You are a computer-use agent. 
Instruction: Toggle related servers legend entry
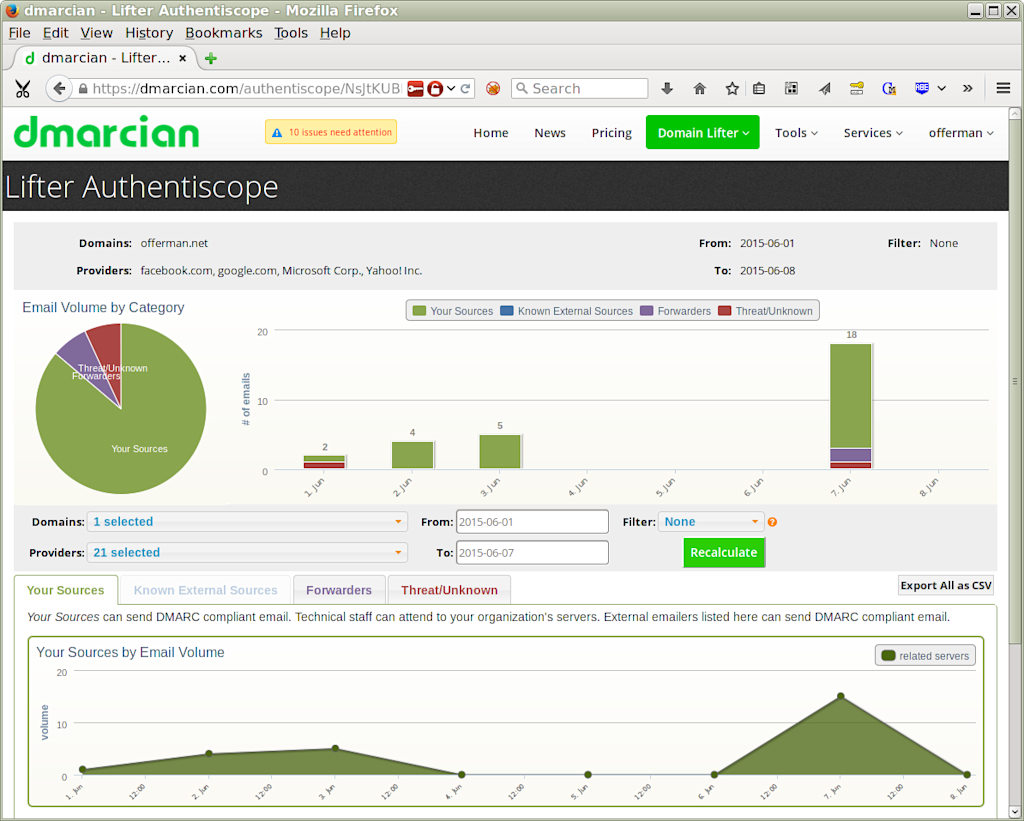click(925, 655)
